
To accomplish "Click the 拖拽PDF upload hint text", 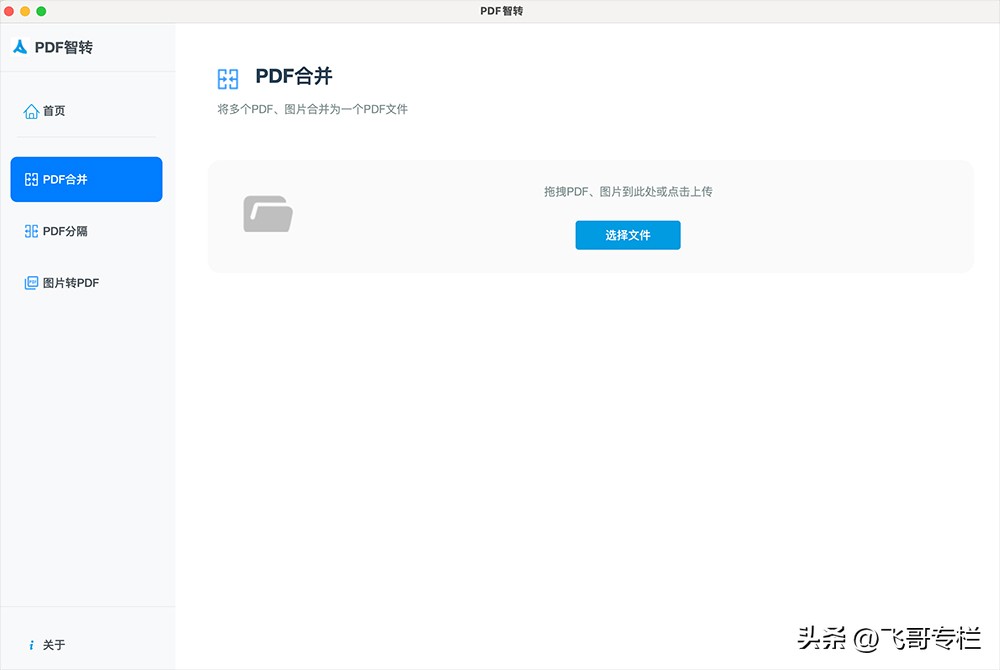I will point(626,192).
